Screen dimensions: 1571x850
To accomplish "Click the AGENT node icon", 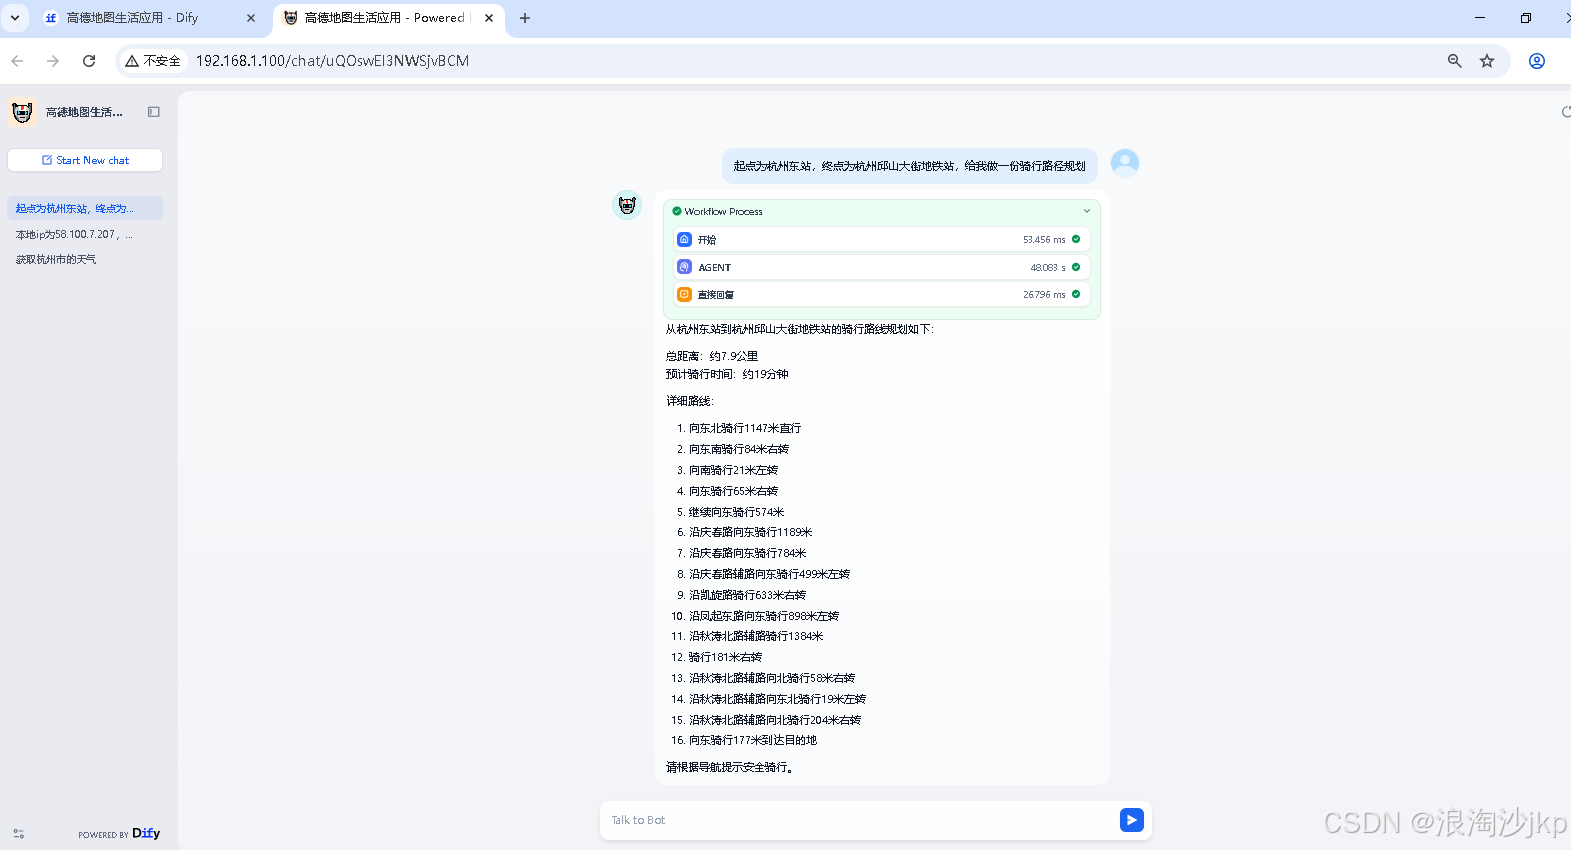I will tap(684, 267).
